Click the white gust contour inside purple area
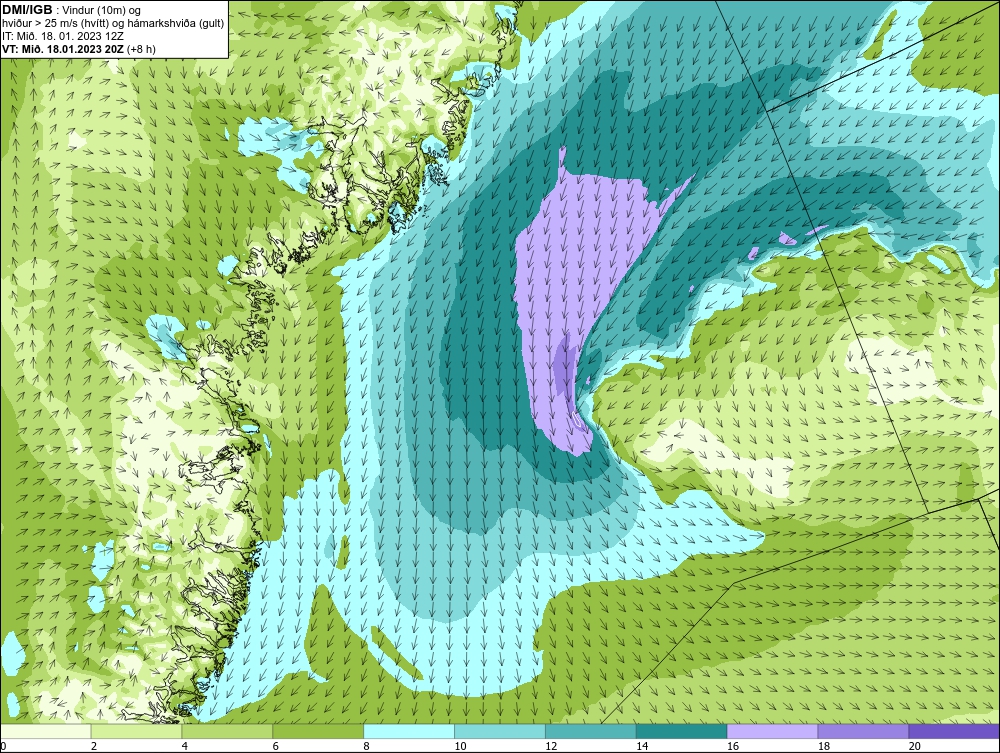 click(577, 418)
